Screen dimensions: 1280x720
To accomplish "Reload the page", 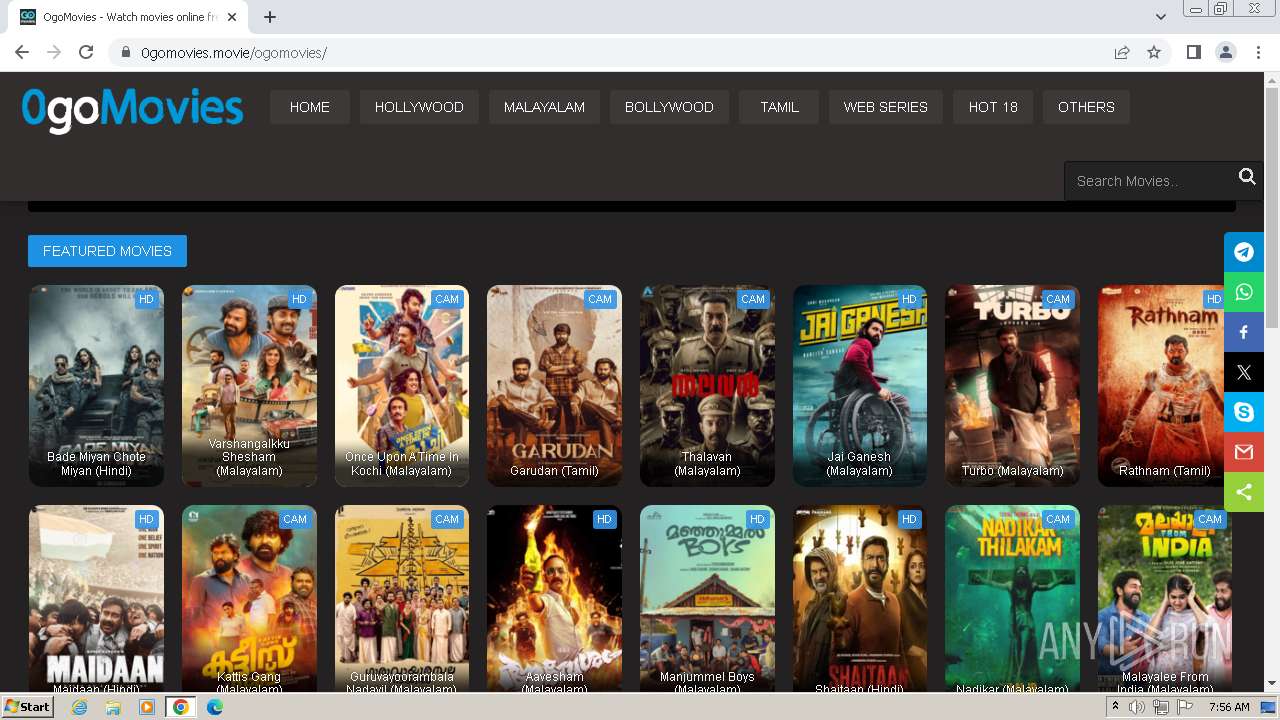I will tap(86, 52).
